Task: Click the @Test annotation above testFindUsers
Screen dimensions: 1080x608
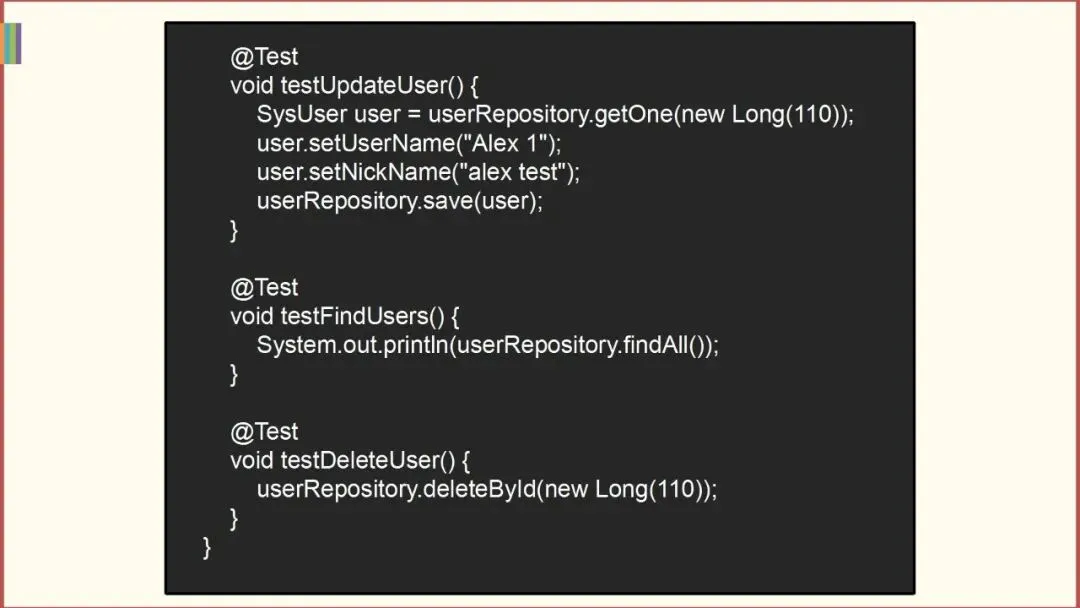Action: click(x=264, y=288)
